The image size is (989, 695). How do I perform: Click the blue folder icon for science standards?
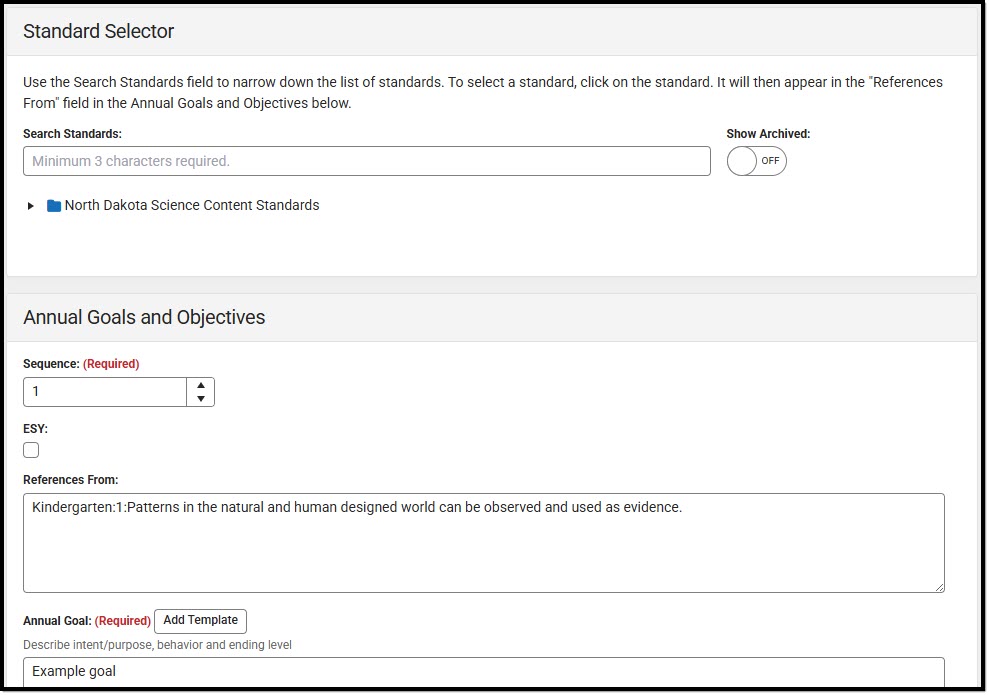click(53, 205)
